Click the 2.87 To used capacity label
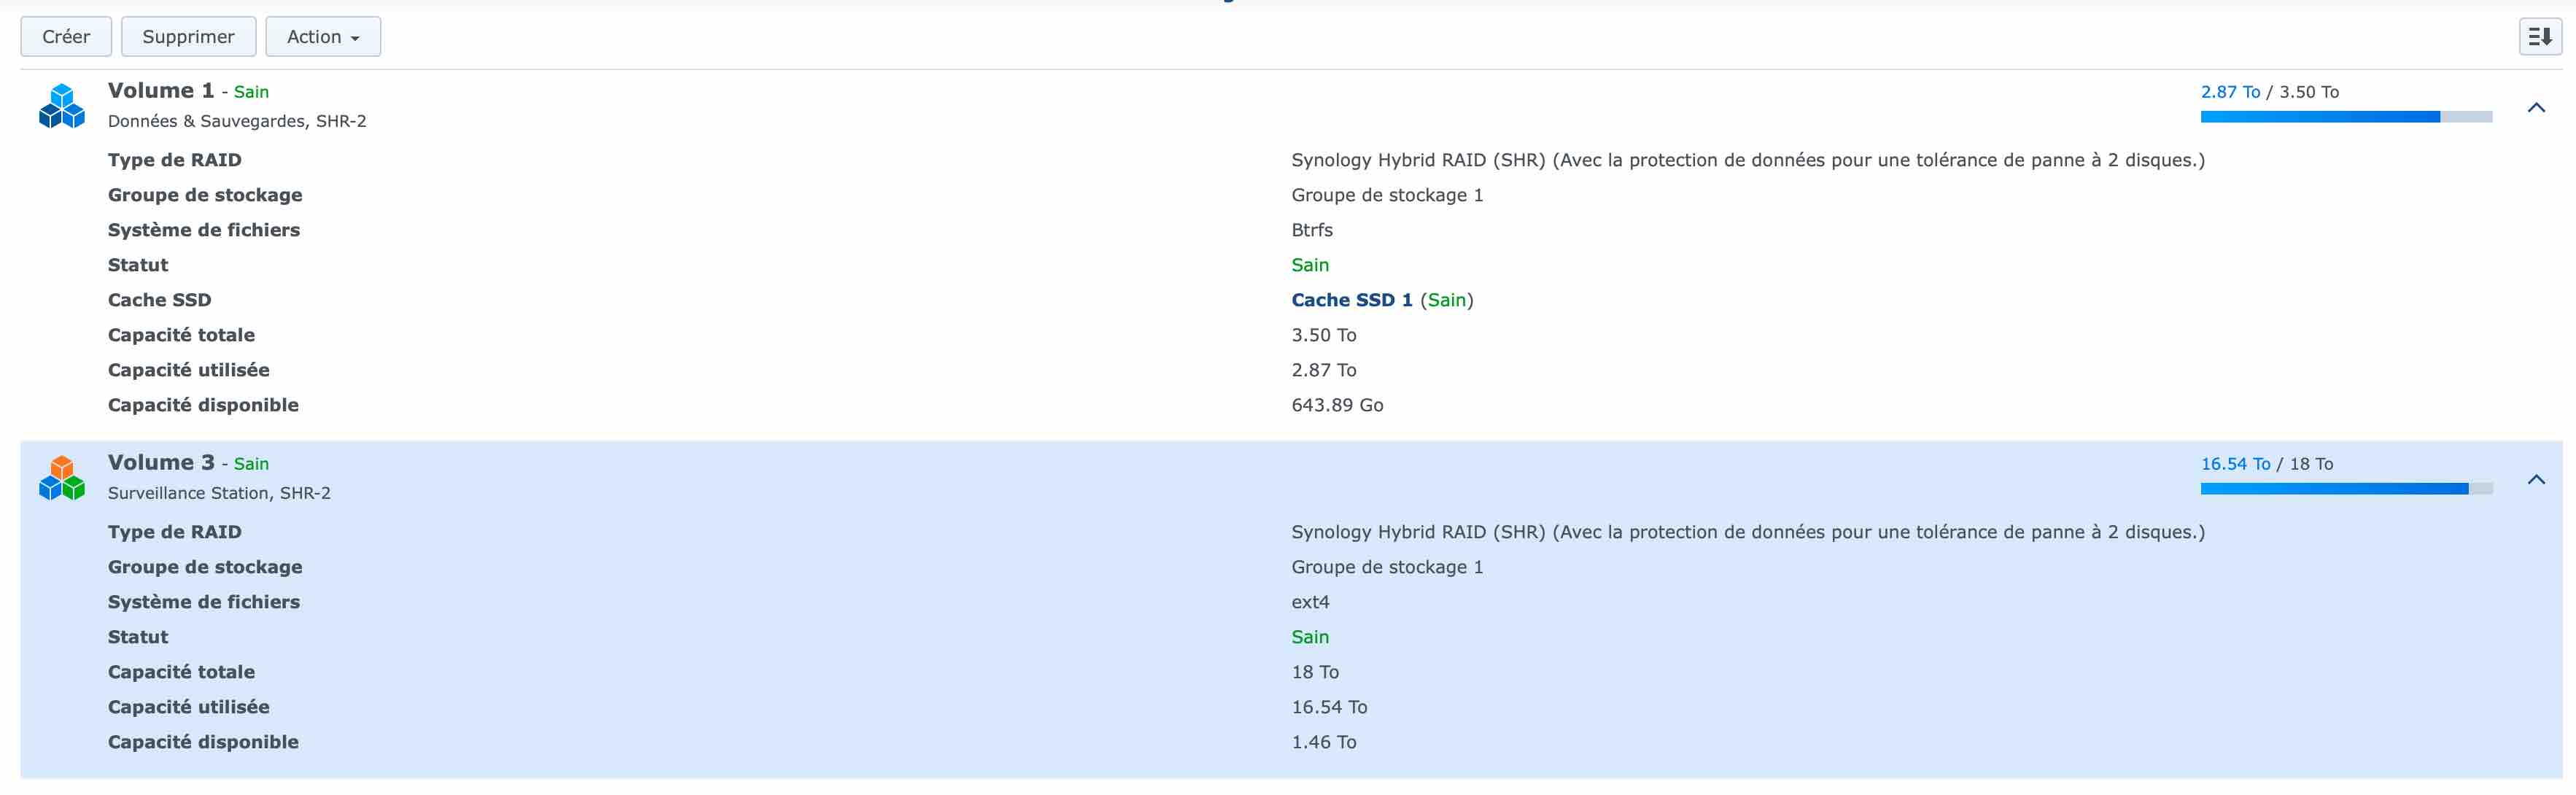This screenshot has height=795, width=2576. point(2229,92)
